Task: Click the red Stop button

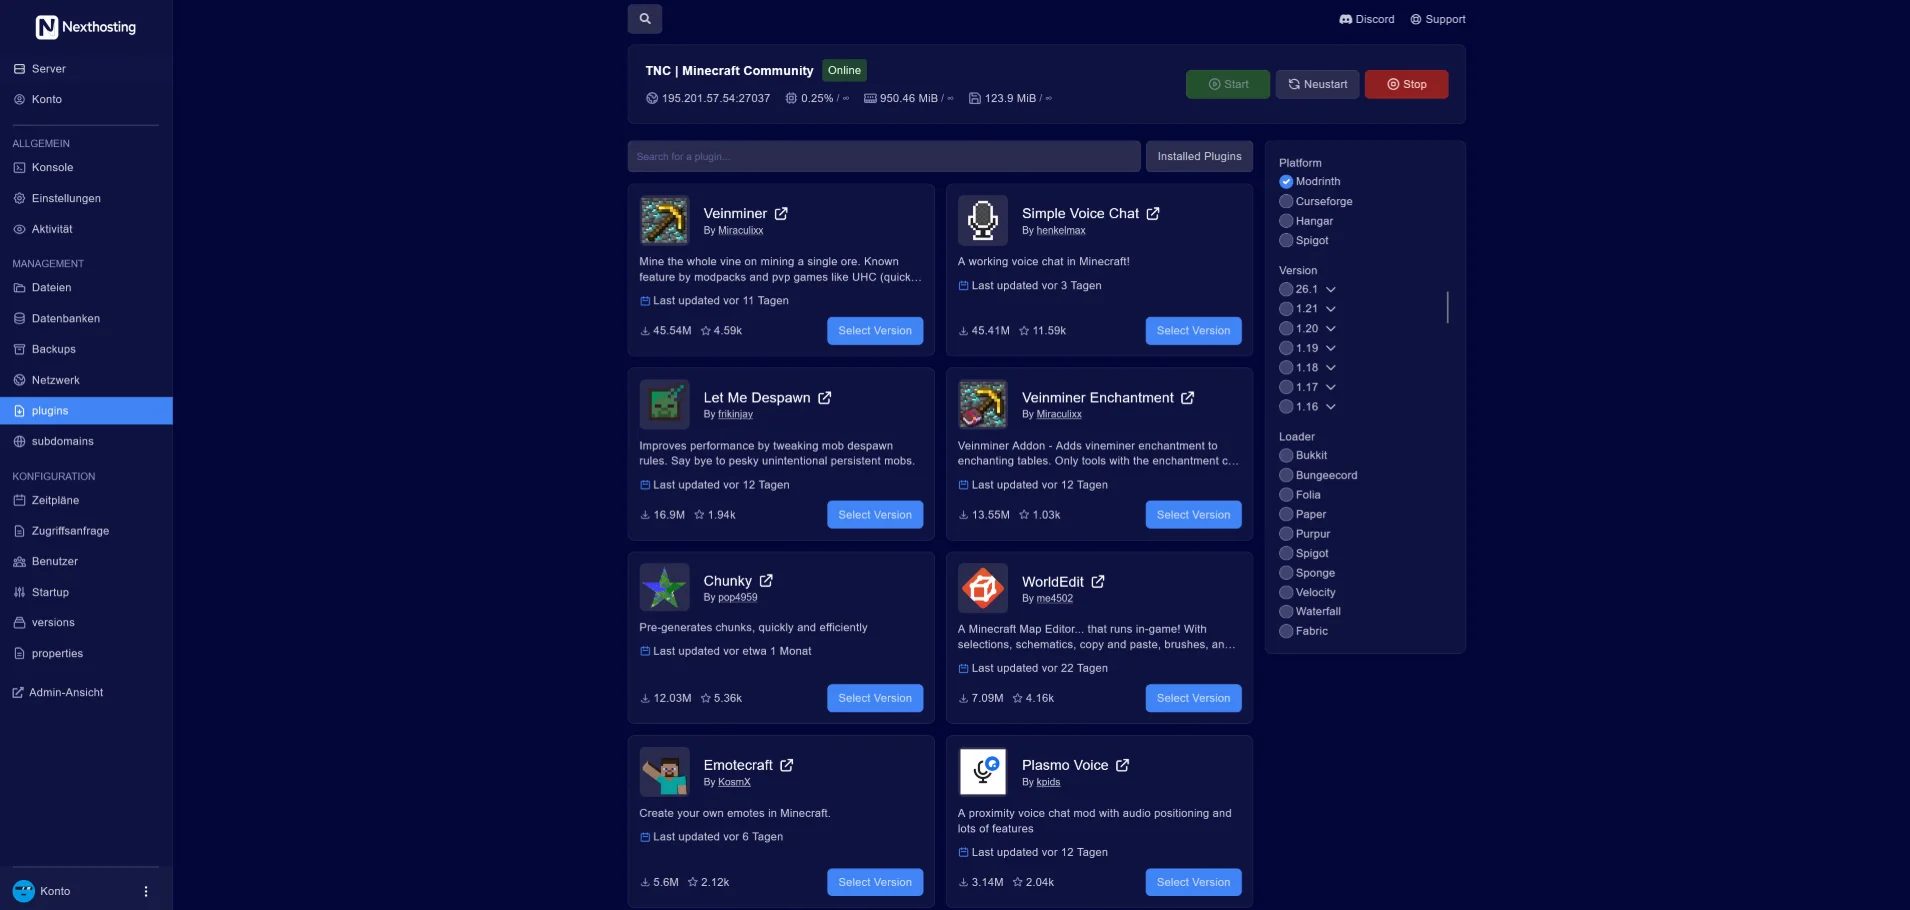Action: (x=1406, y=84)
